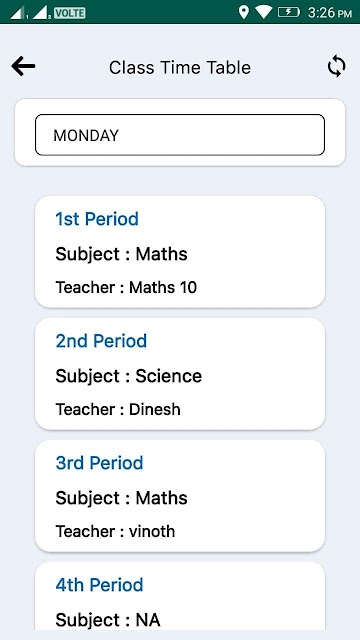Select the 2nd Period heading
Image resolution: width=360 pixels, height=640 pixels.
point(101,341)
